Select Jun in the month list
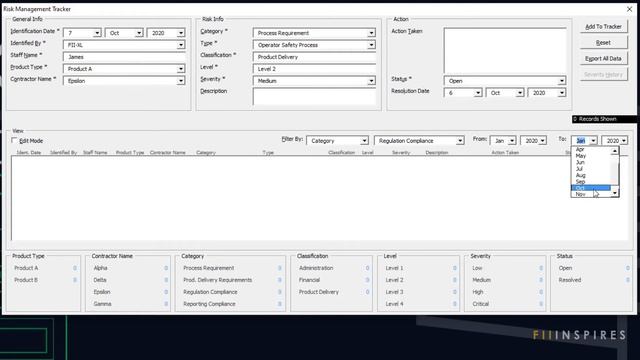This screenshot has height=360, width=640. (x=591, y=162)
